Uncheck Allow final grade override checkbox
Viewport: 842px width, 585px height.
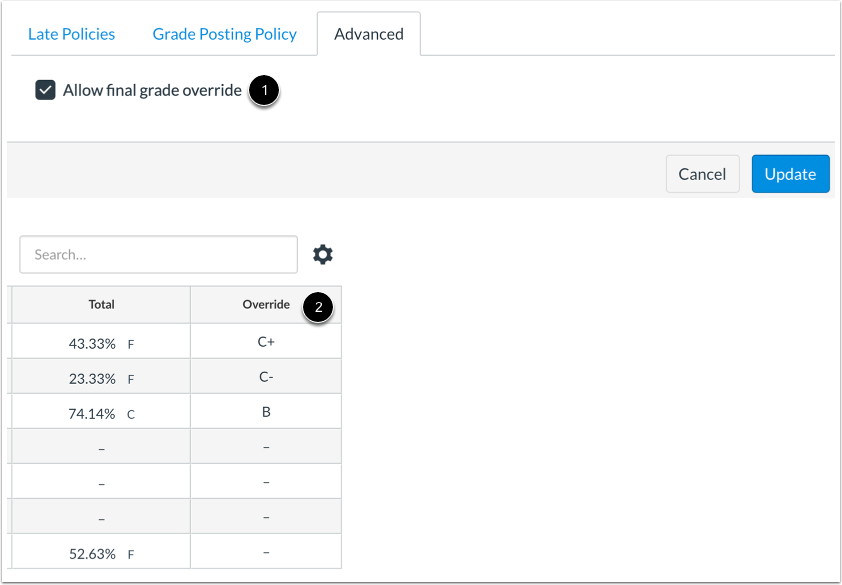(45, 90)
